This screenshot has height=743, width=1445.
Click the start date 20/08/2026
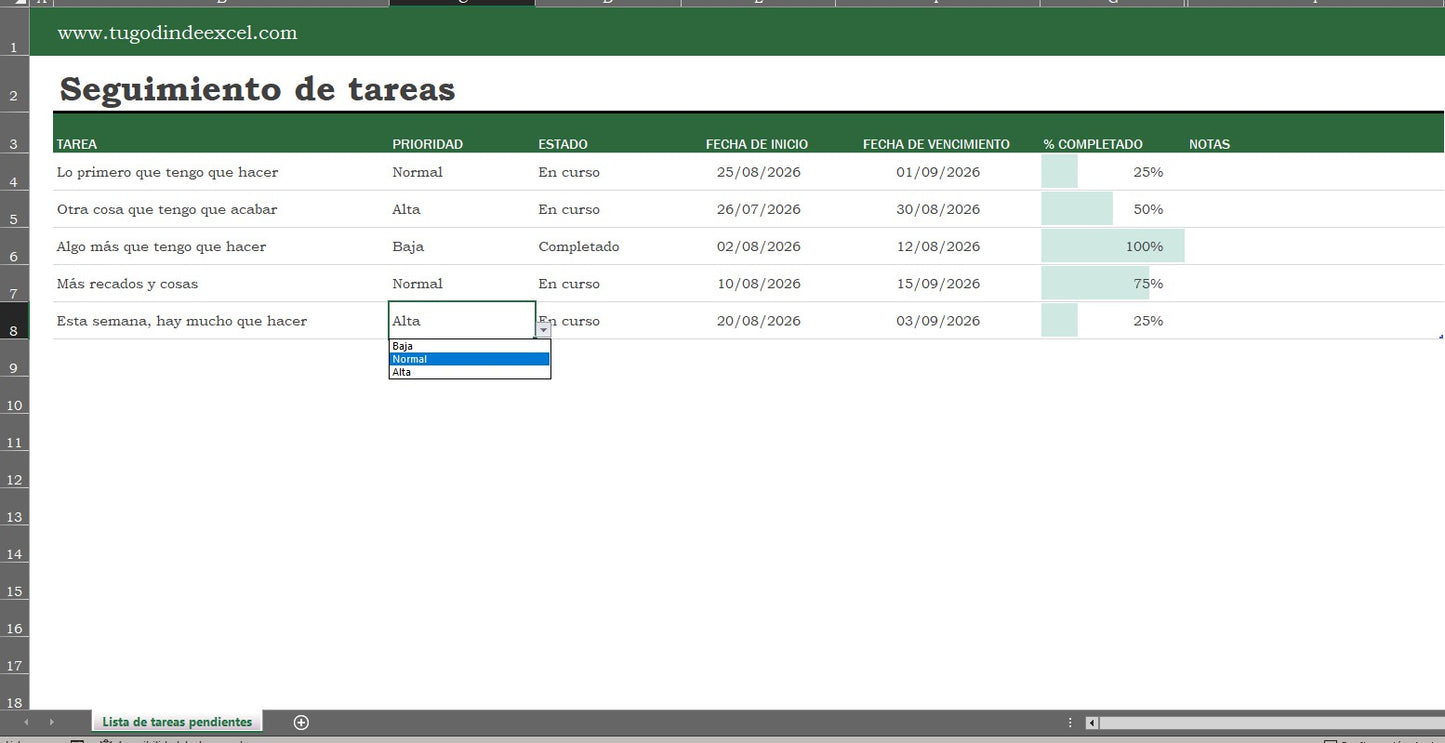coord(759,321)
